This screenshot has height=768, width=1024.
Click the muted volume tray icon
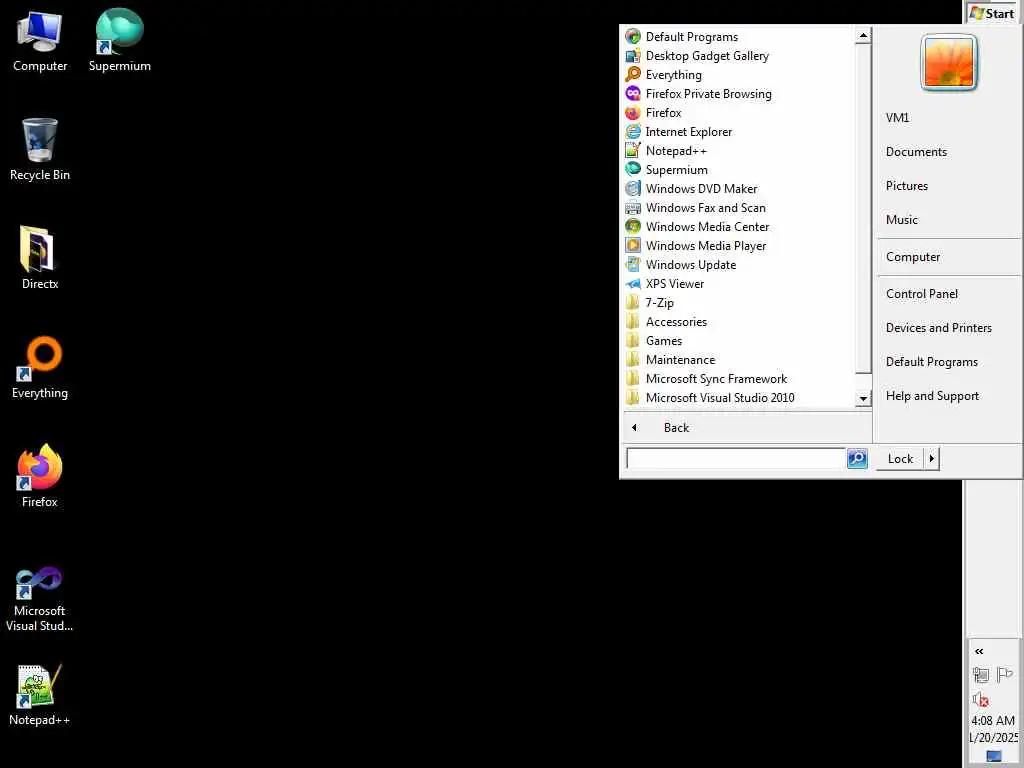coord(980,699)
